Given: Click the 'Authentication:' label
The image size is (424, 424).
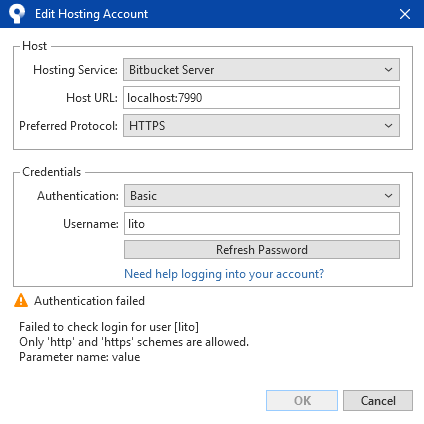Looking at the screenshot, I should (78, 196).
